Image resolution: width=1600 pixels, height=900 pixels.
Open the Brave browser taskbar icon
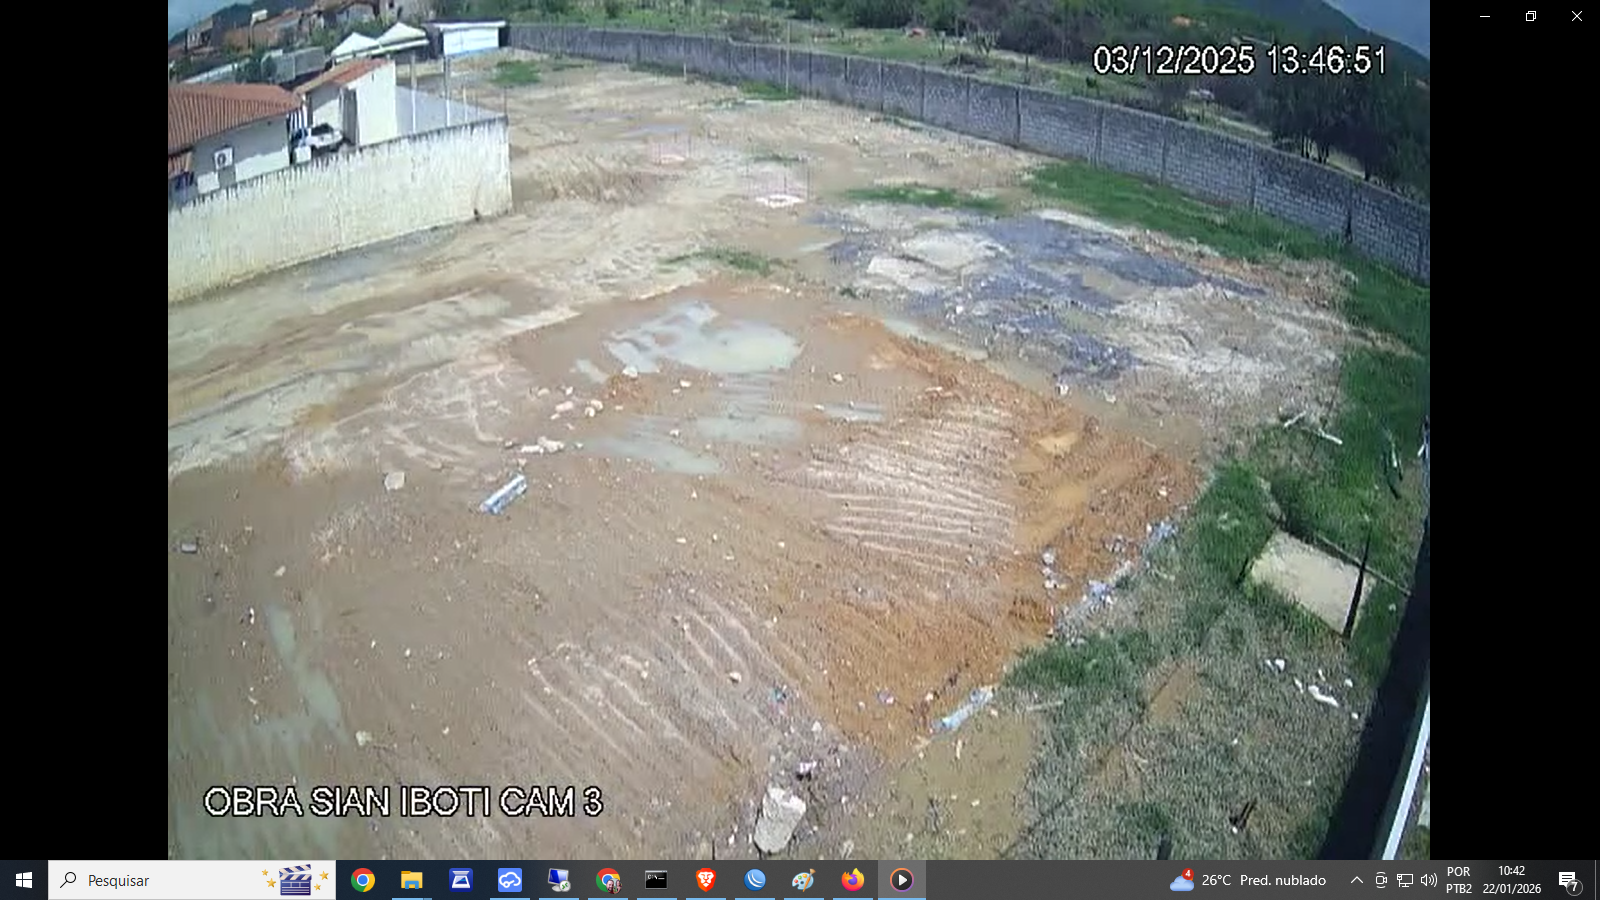point(706,880)
